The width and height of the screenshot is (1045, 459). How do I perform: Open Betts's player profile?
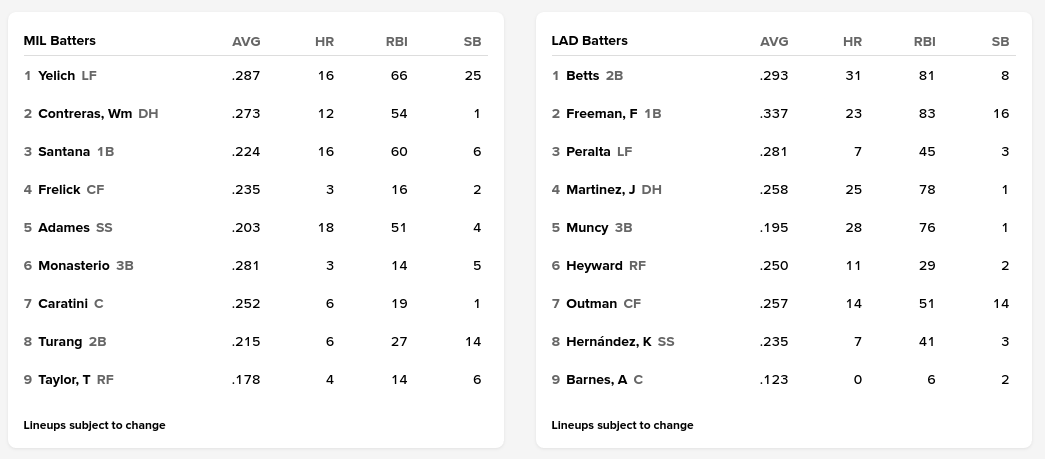pos(583,75)
